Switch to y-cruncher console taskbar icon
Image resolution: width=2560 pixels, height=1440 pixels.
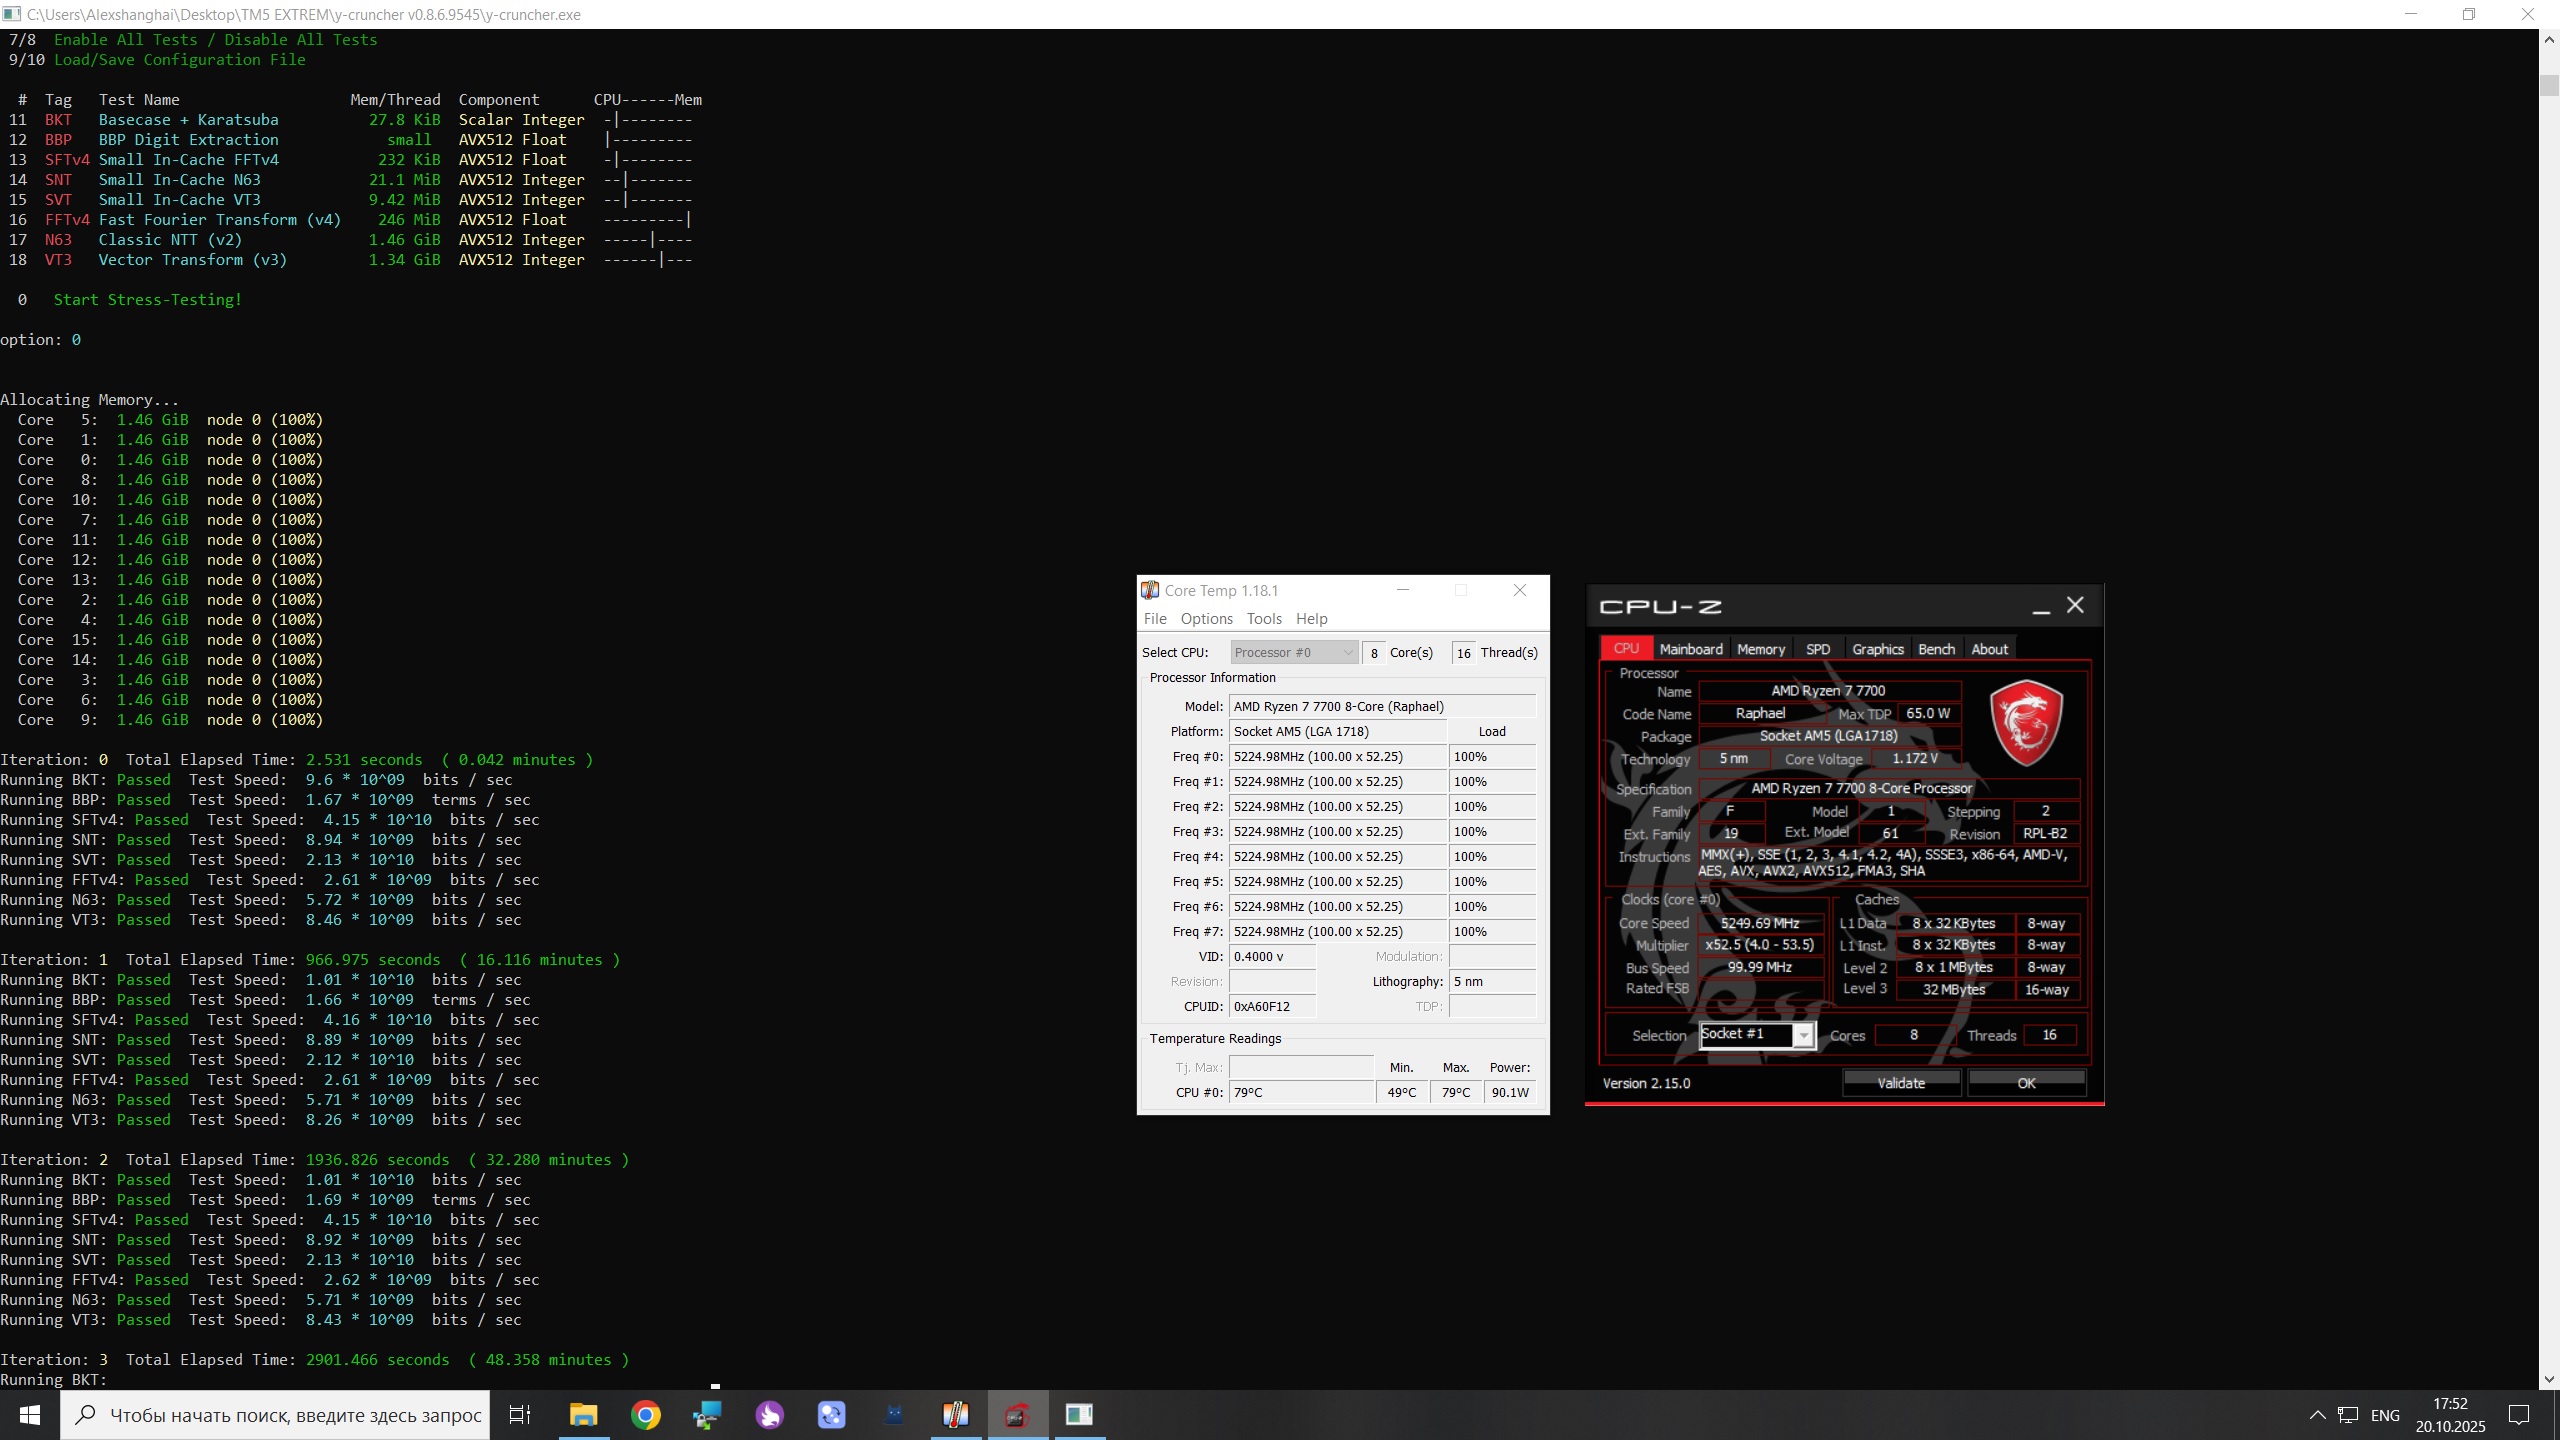point(1079,1415)
